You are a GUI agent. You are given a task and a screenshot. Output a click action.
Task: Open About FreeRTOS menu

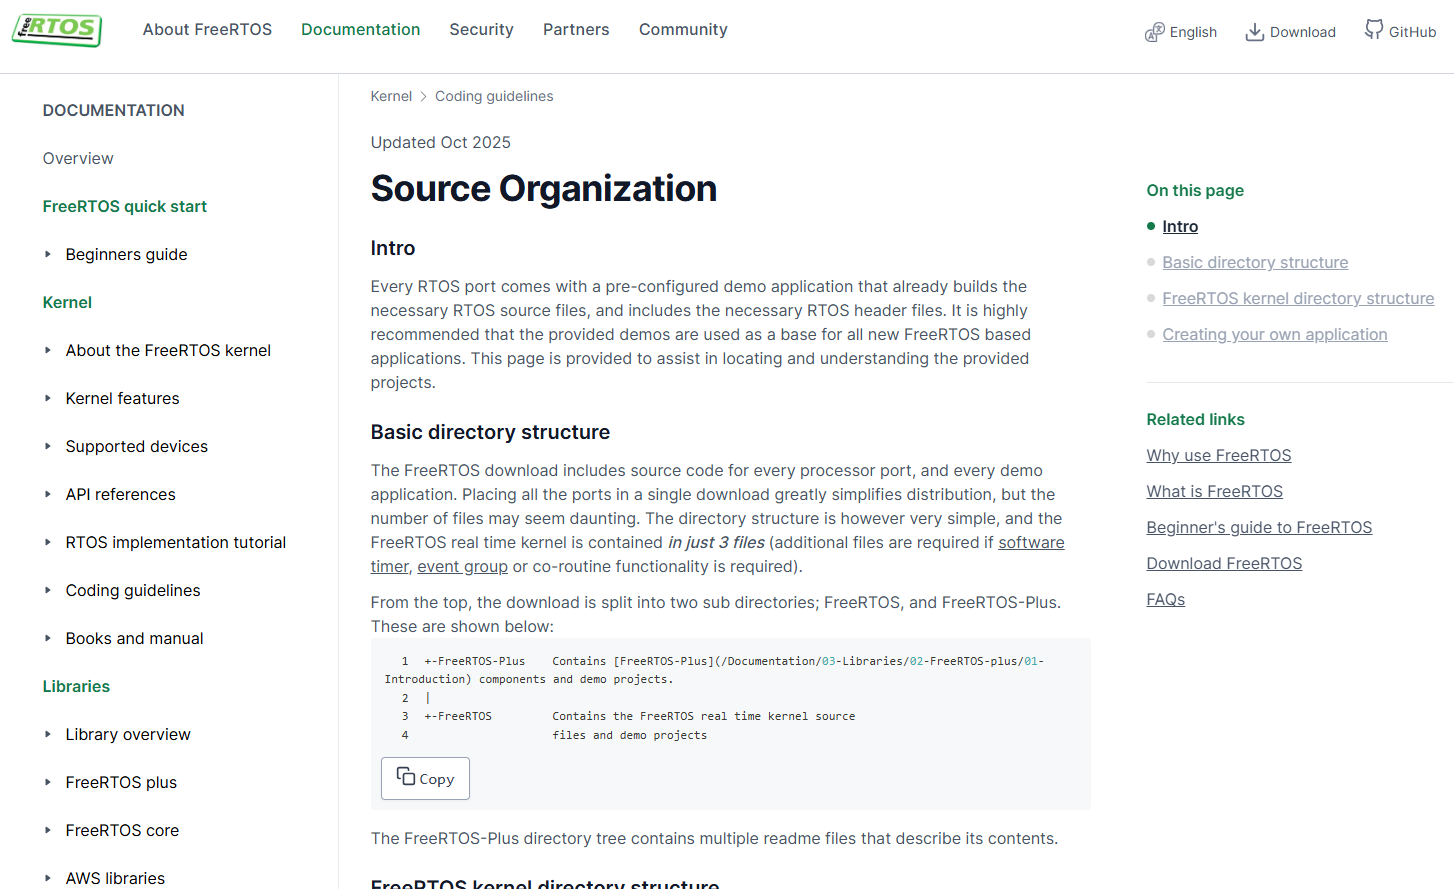pos(207,30)
